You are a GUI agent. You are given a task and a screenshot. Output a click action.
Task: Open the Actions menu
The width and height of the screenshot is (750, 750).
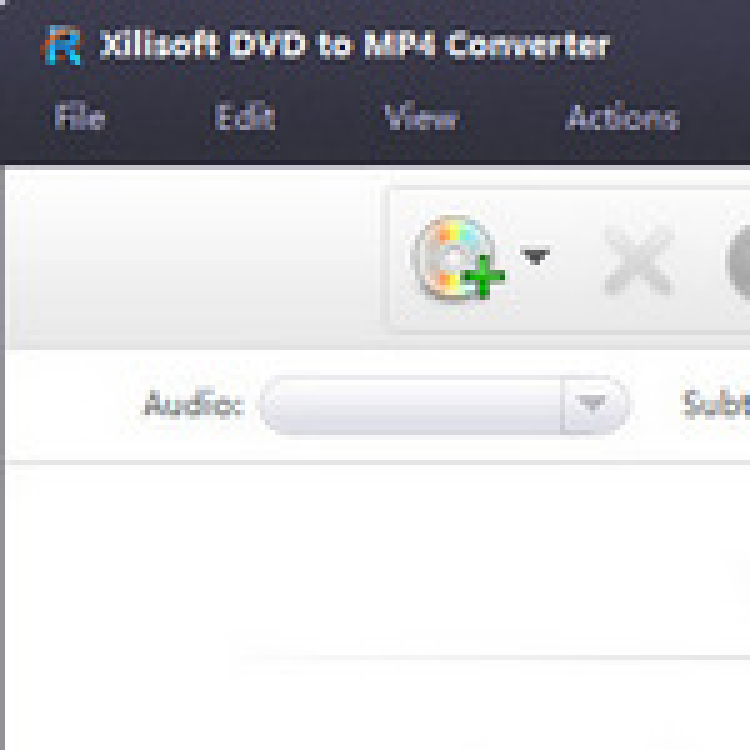coord(622,117)
